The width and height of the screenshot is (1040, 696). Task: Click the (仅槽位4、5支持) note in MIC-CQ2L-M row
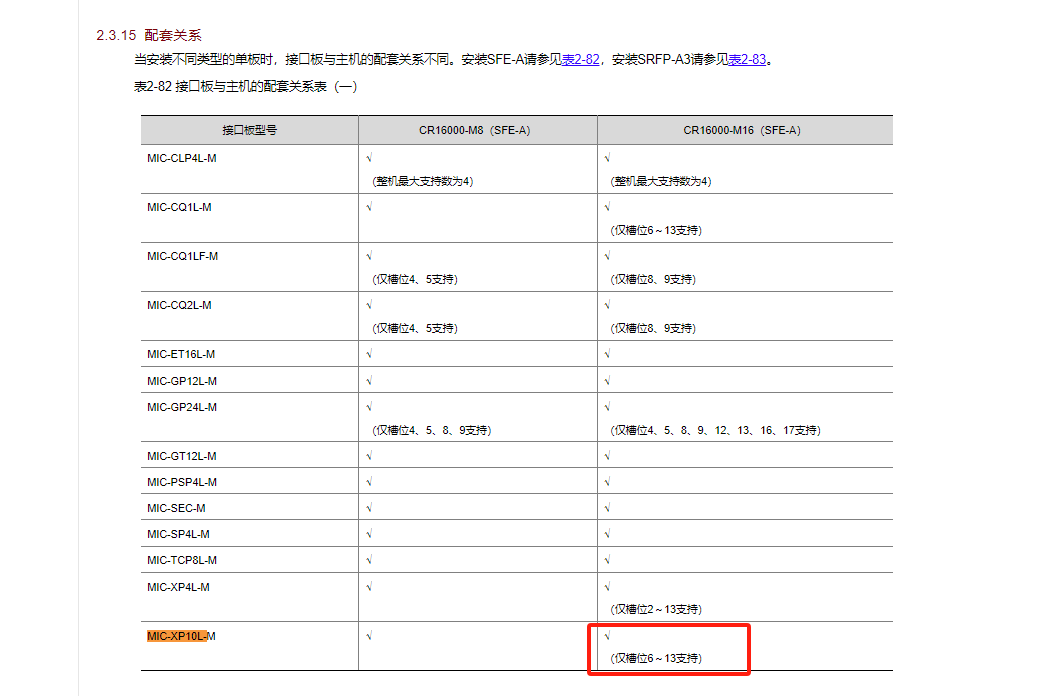click(415, 328)
